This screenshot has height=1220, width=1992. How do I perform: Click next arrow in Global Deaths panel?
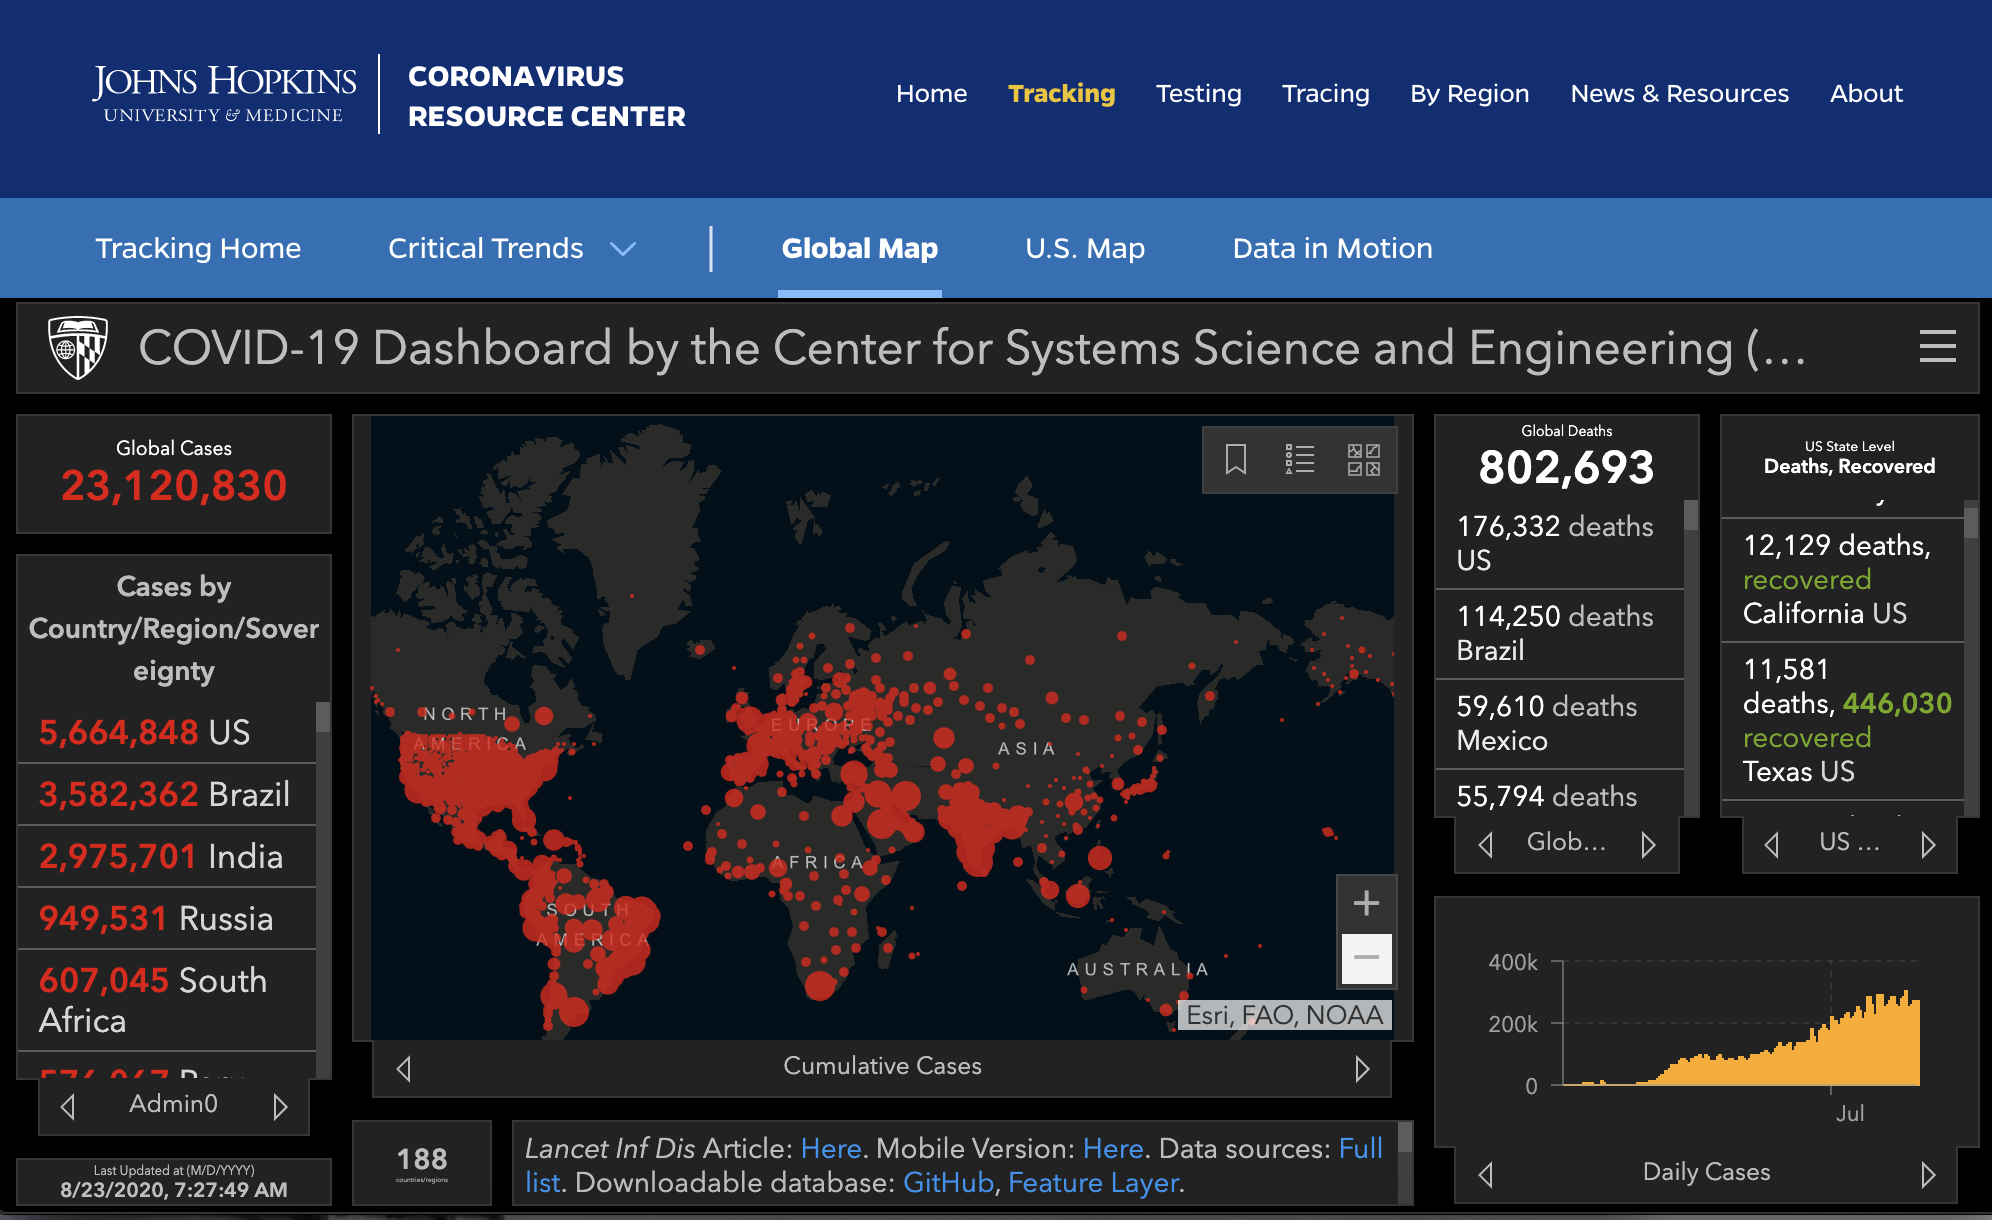coord(1648,845)
